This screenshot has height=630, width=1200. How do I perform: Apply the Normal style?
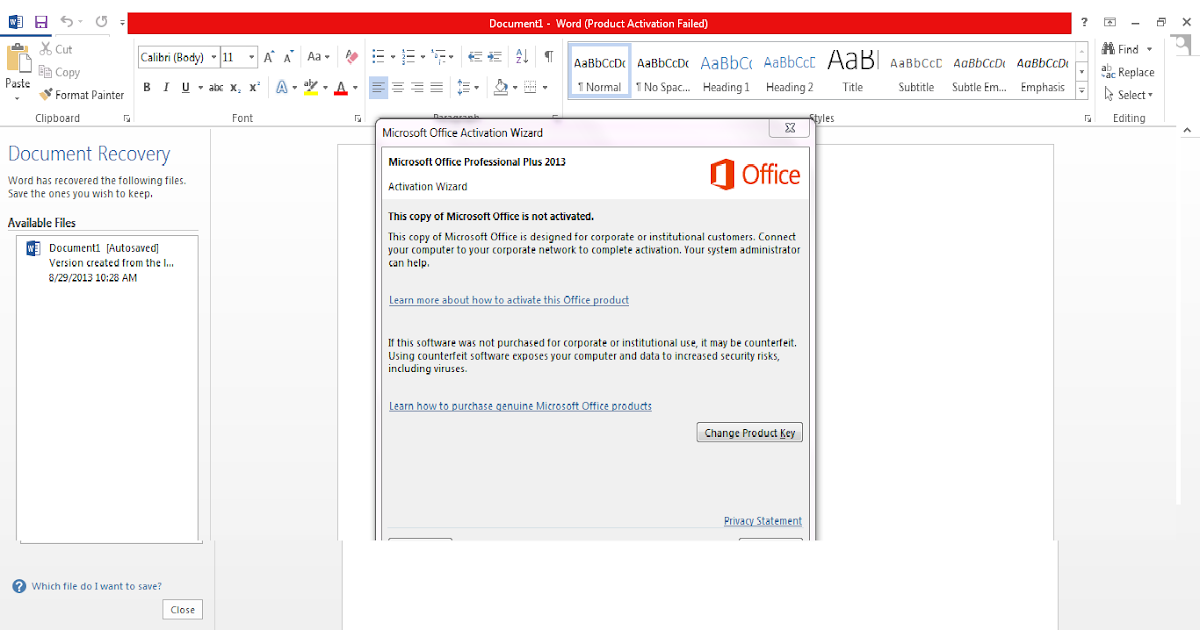[600, 71]
